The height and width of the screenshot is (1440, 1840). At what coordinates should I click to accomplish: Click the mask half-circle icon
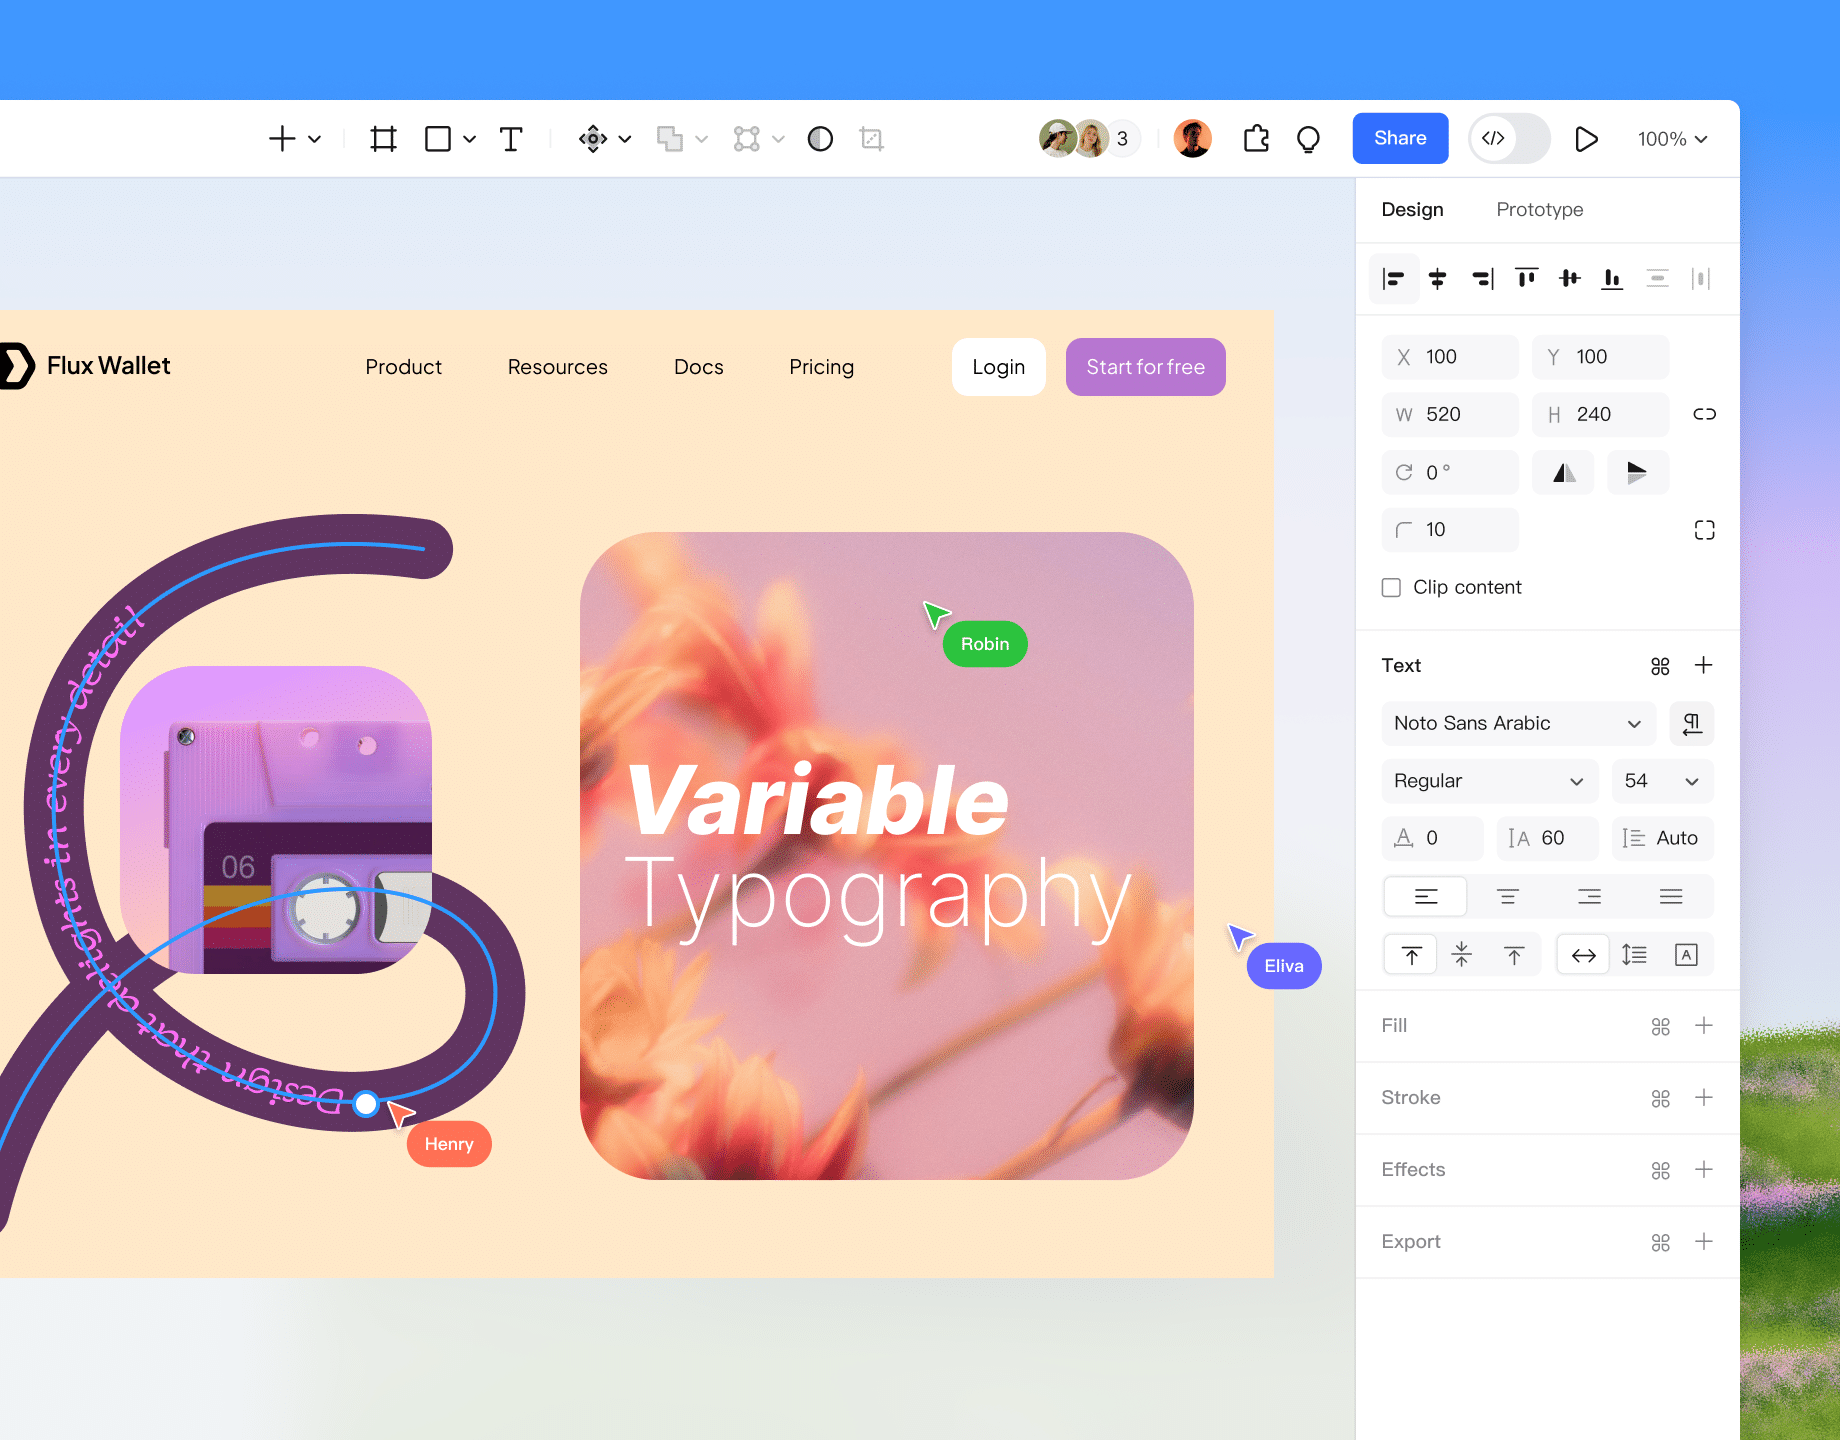point(820,139)
